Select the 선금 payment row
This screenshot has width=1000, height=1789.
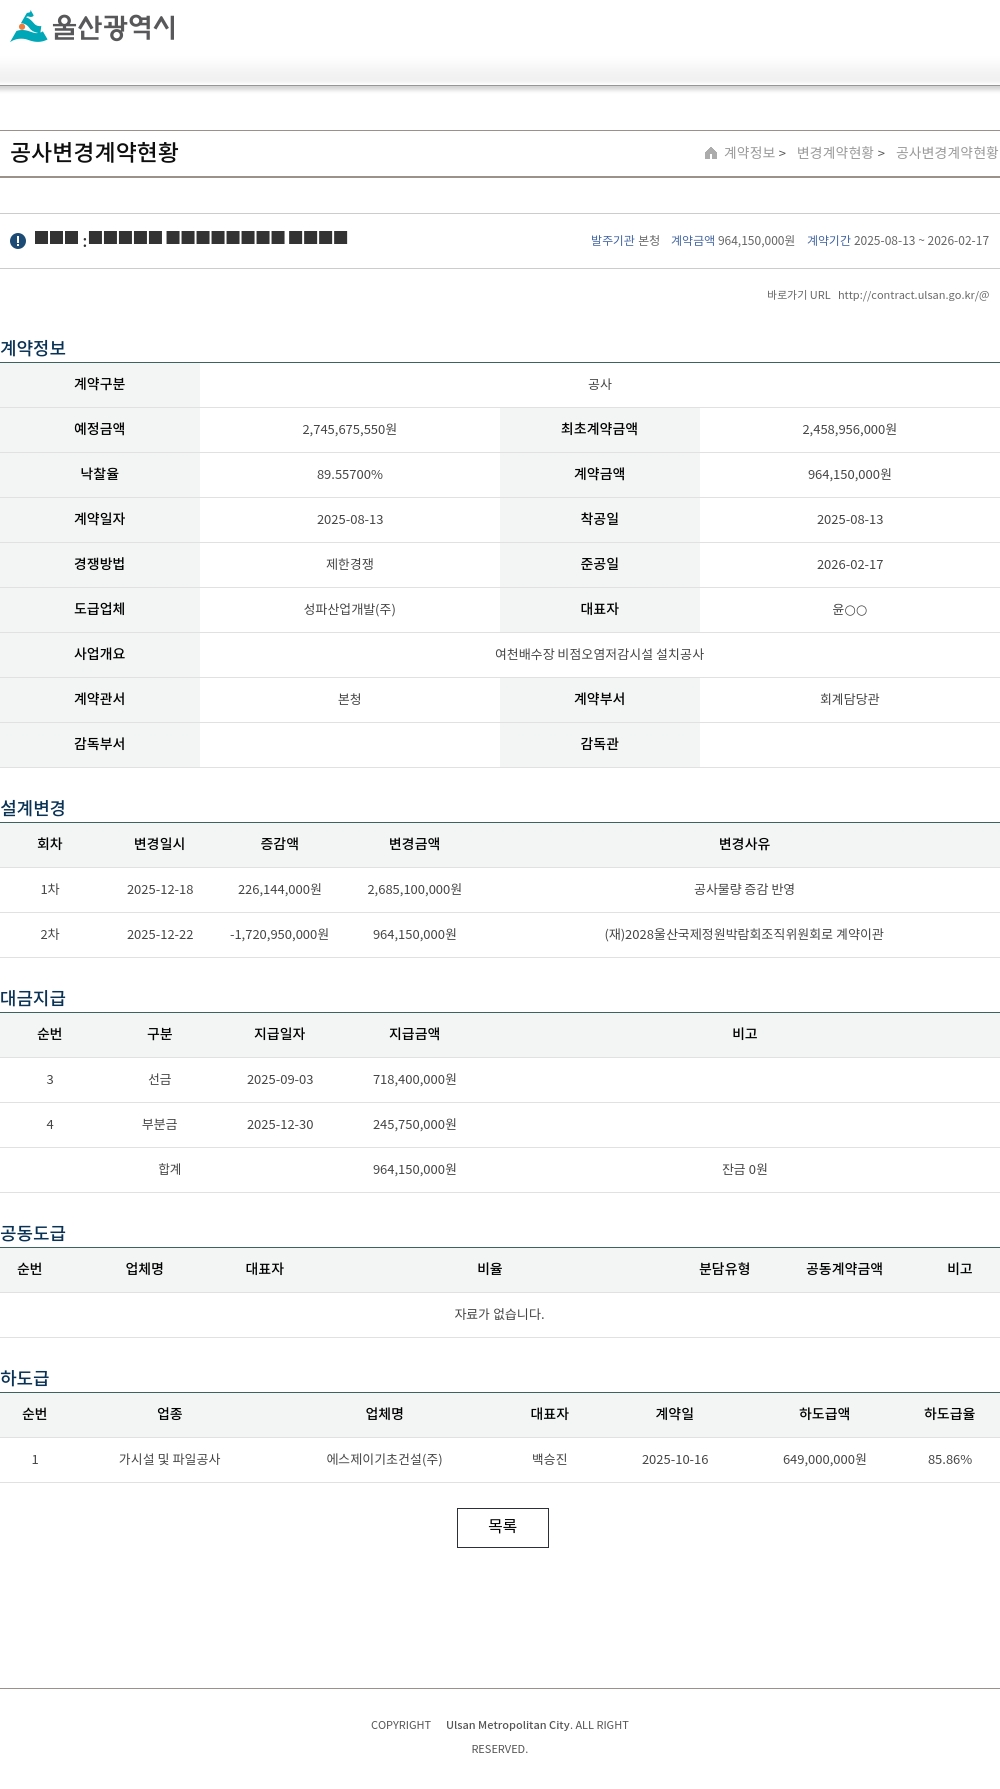(500, 1079)
